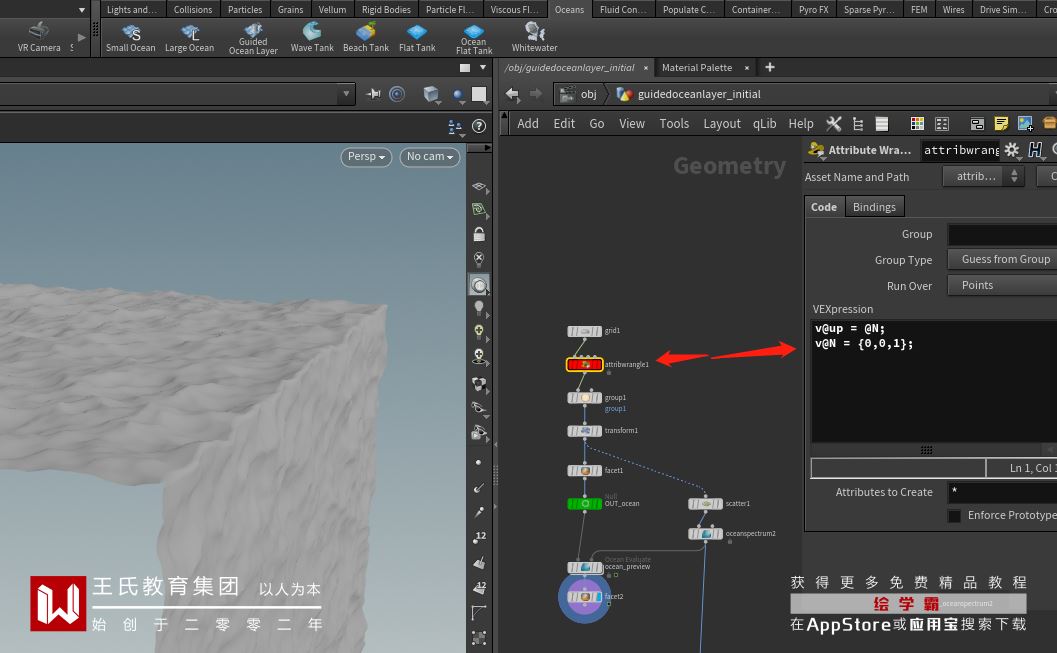Click the Small Ocean shelf tool
Screen dimensions: 1057x653
coord(131,37)
